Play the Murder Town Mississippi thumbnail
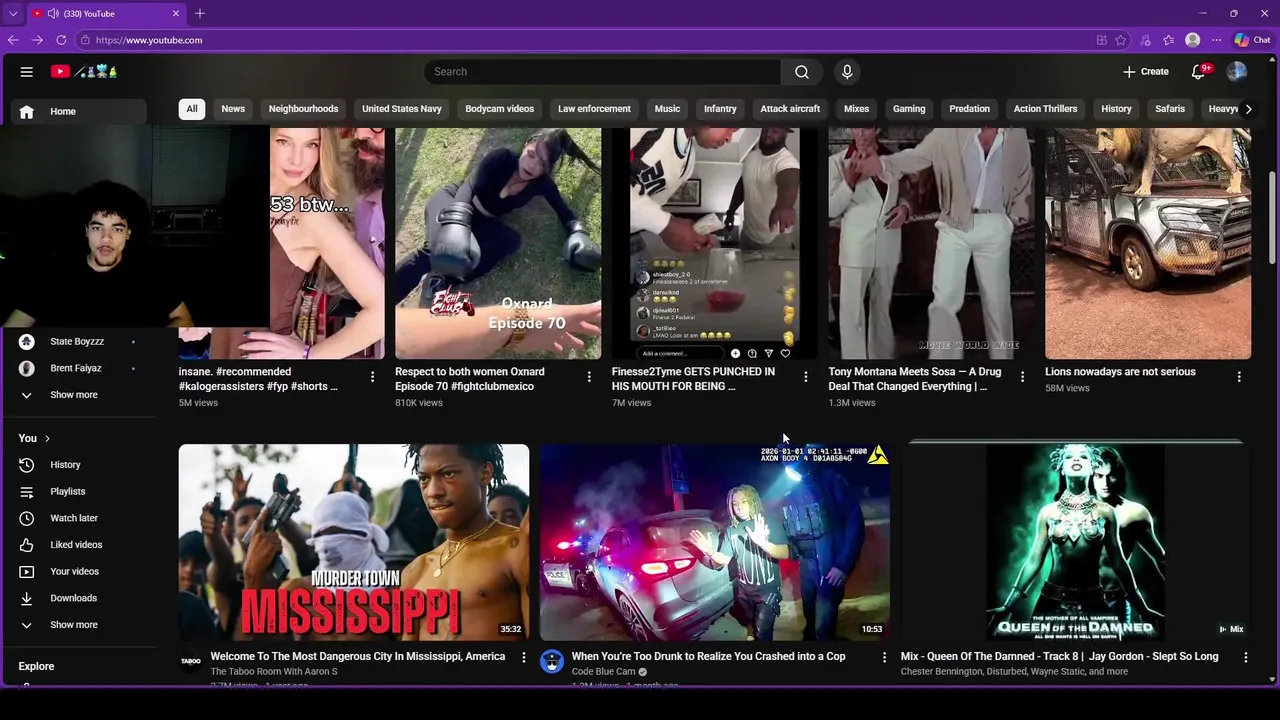 click(354, 542)
